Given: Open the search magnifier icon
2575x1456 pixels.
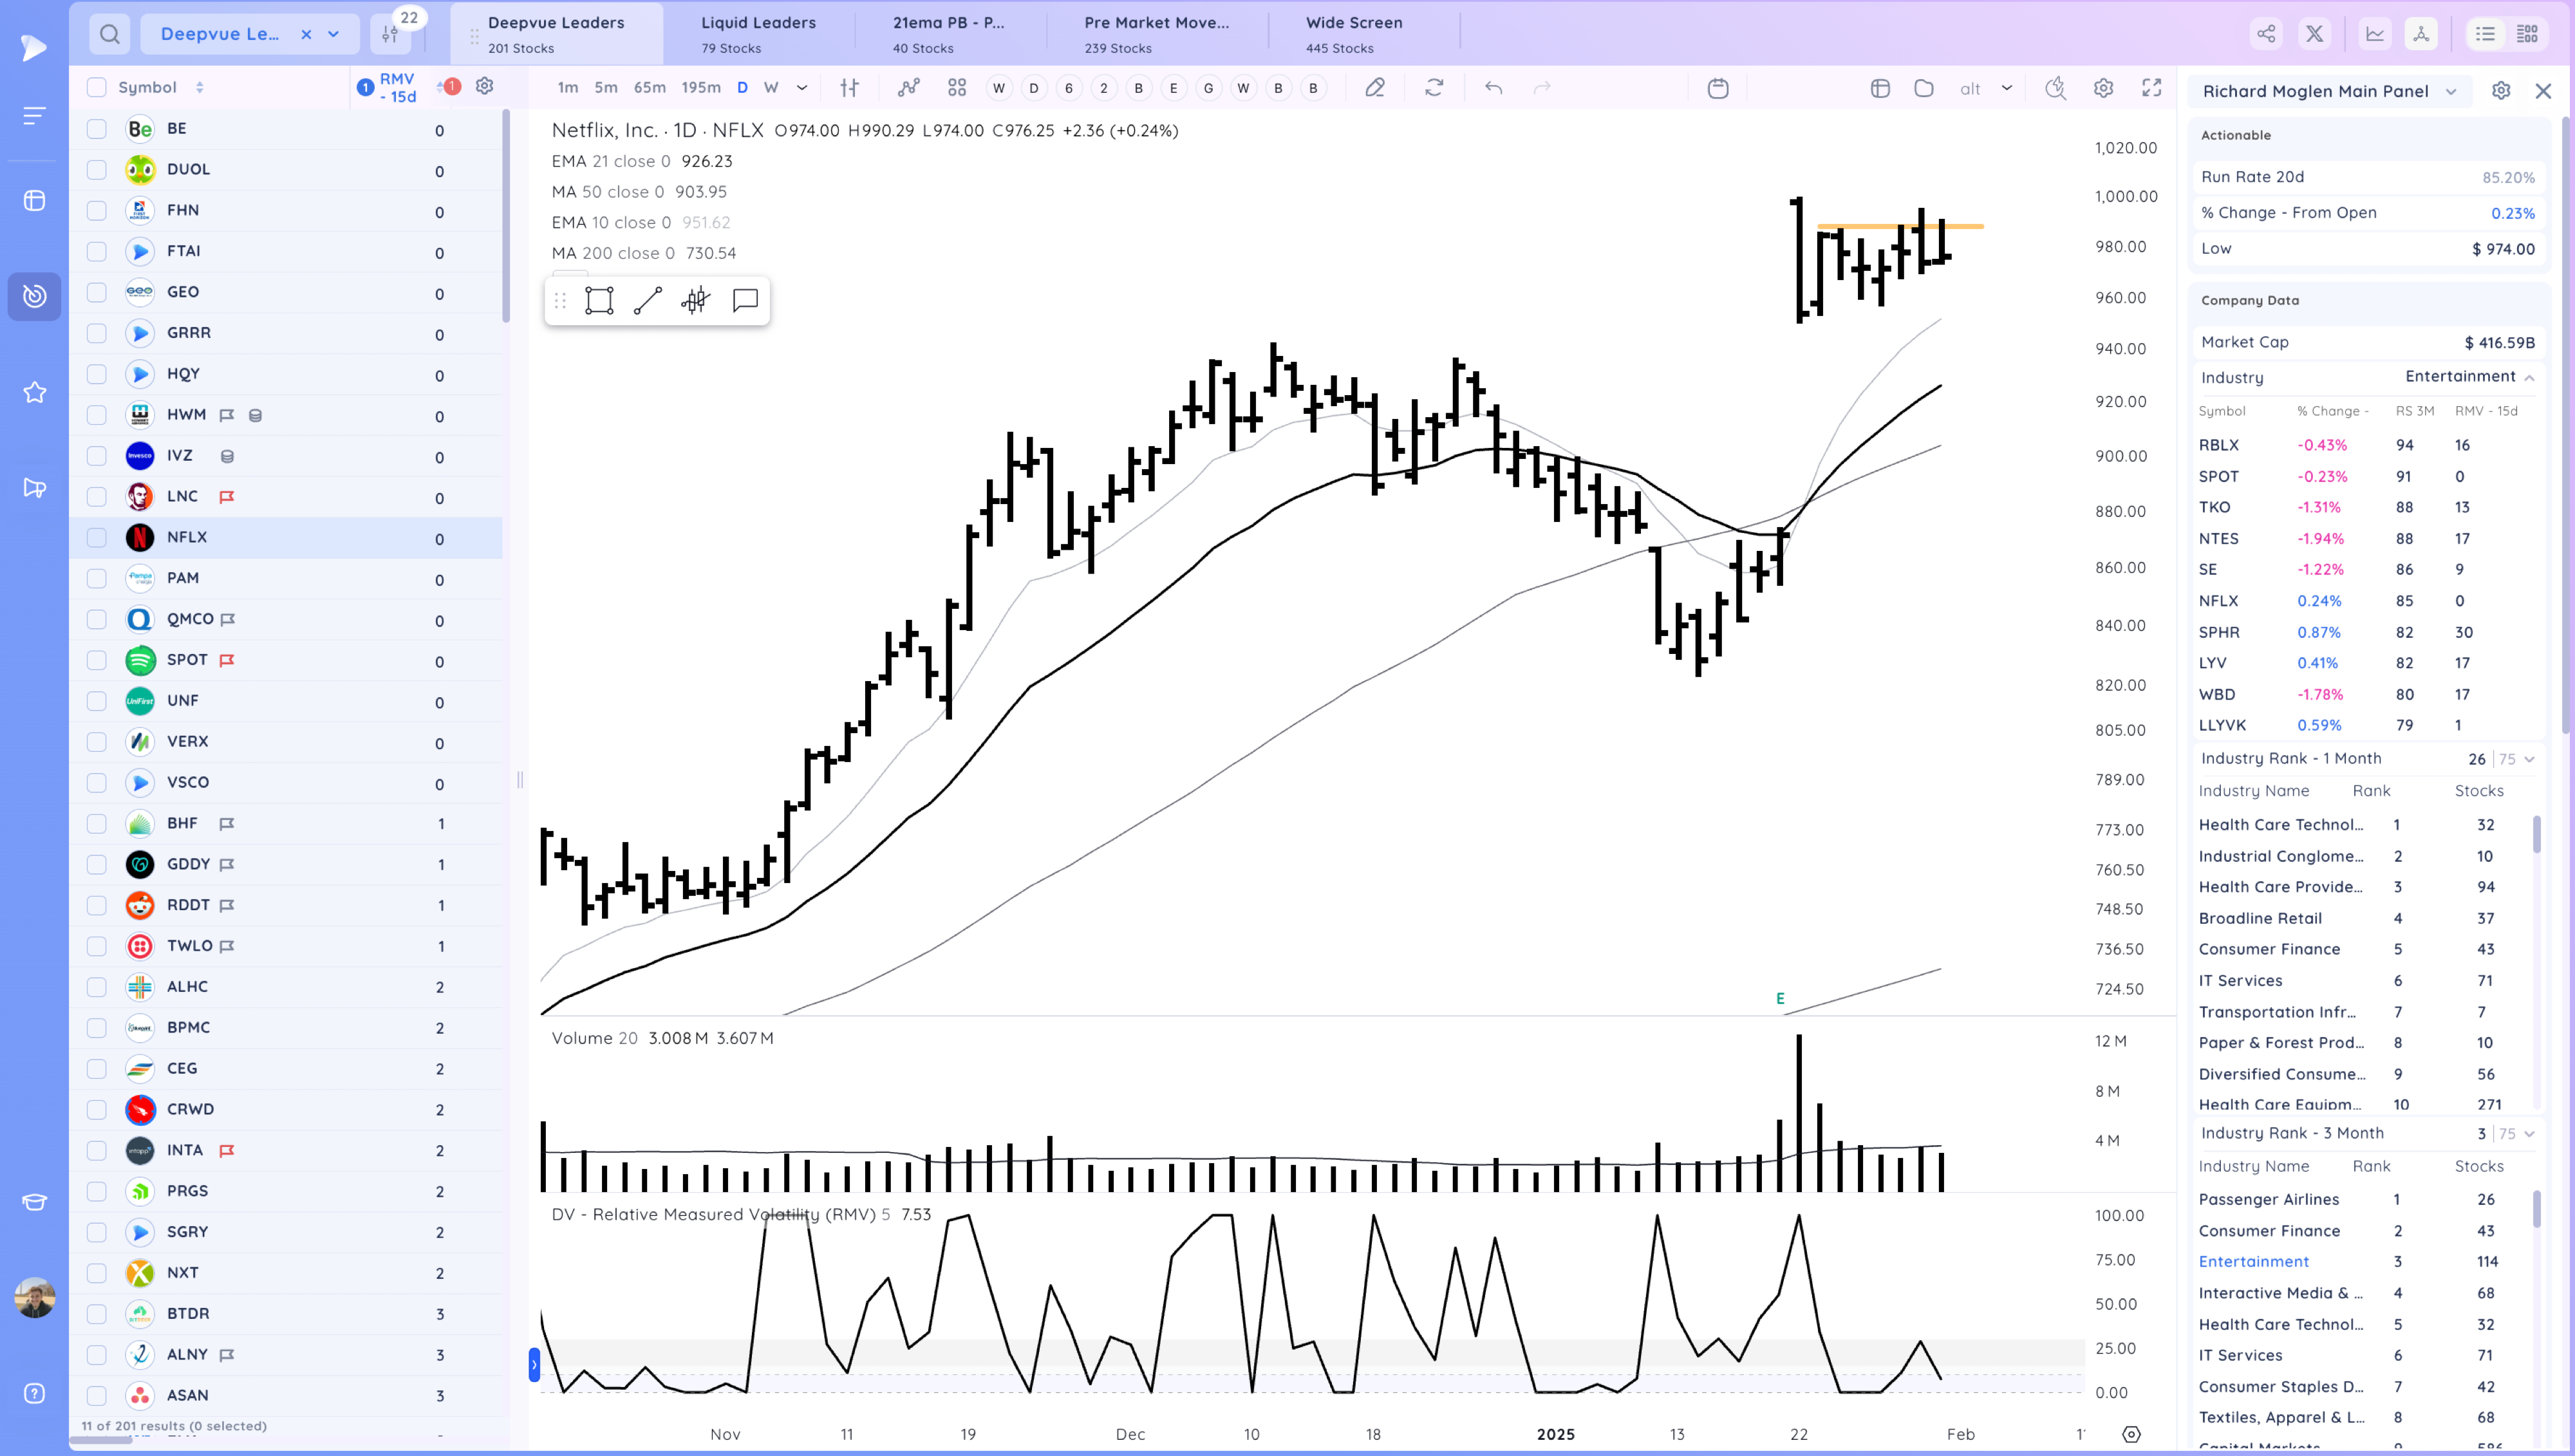Looking at the screenshot, I should (110, 34).
